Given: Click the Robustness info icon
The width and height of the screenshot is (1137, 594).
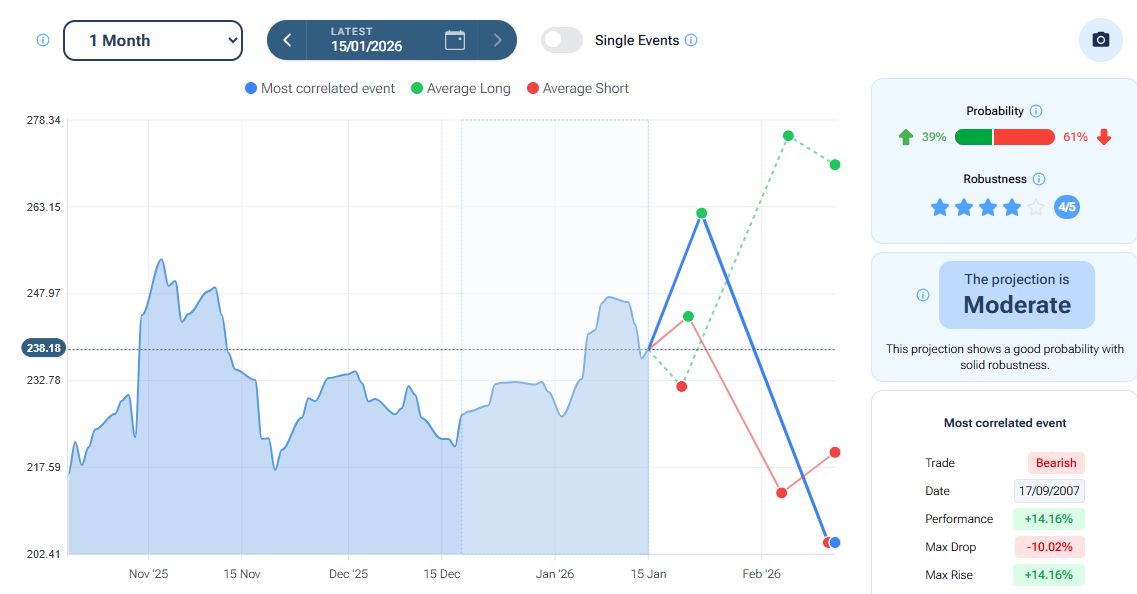Looking at the screenshot, I should click(1039, 179).
